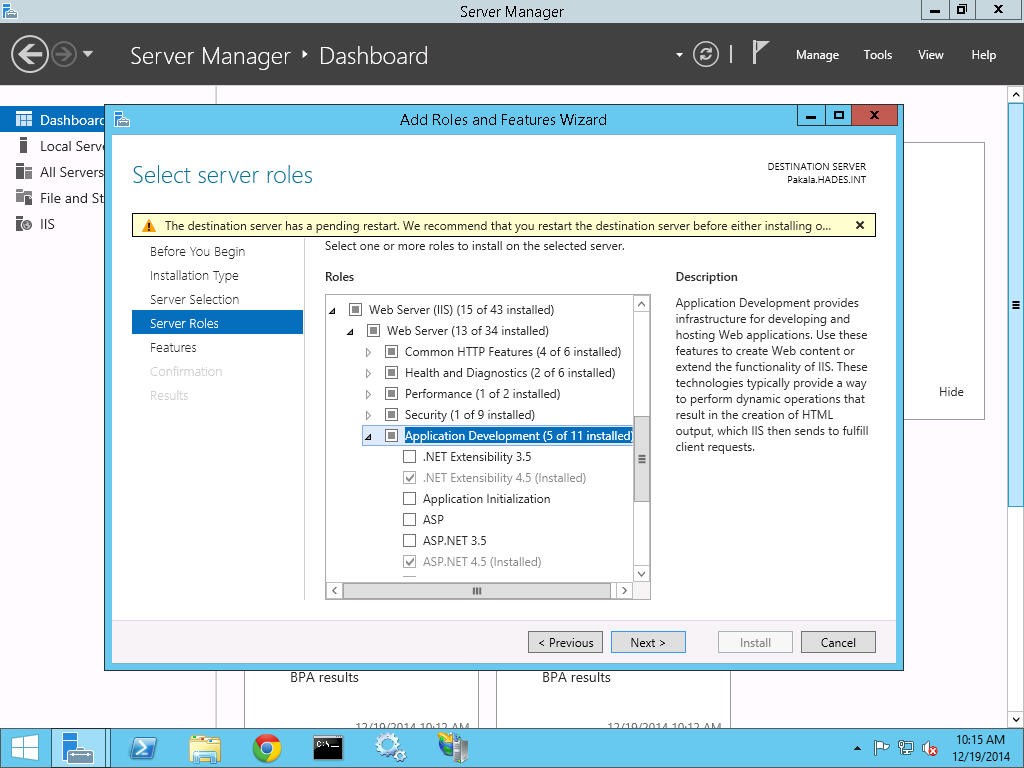
Task: Open the Manage menu
Action: tap(817, 55)
